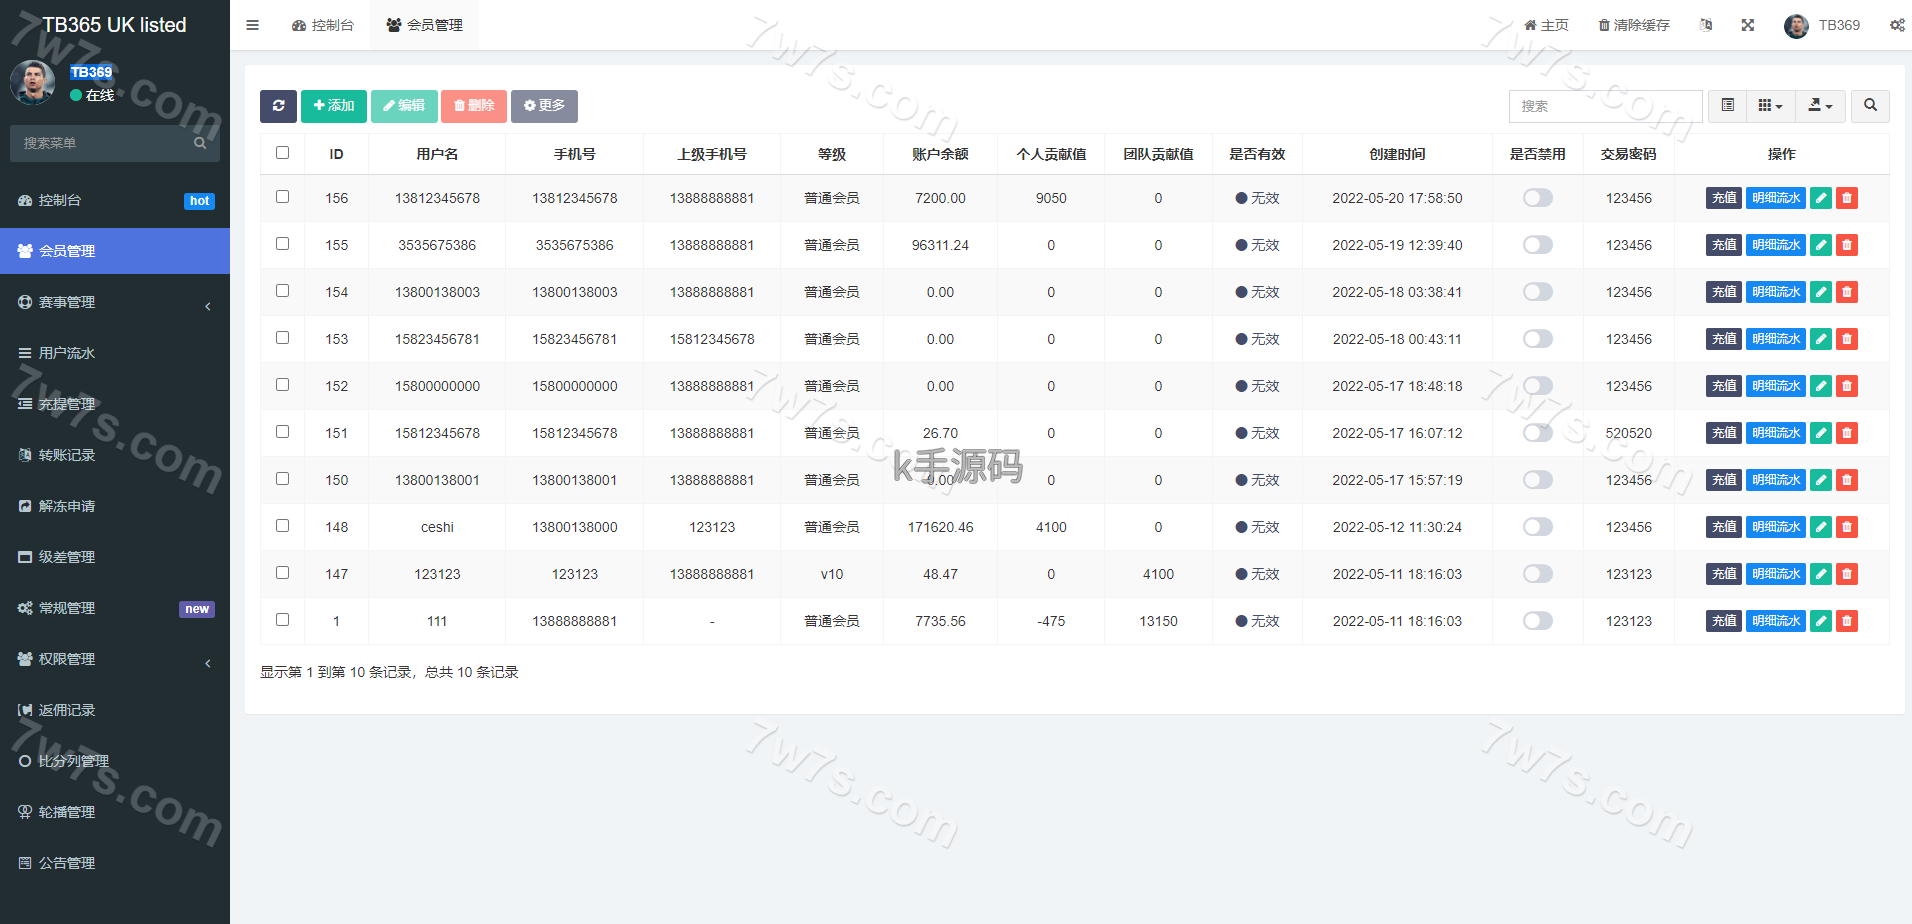
Task: Click the search icon in sidebar menu search
Action: pyautogui.click(x=200, y=143)
